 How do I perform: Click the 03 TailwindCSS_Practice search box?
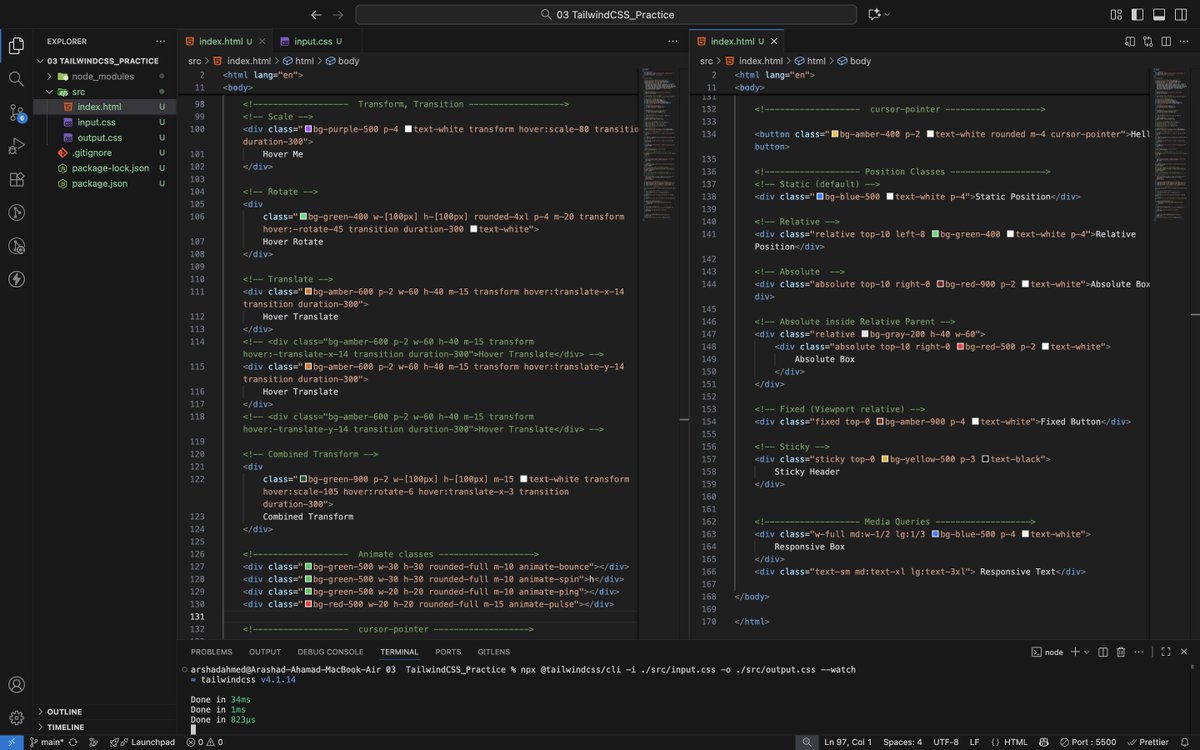click(606, 14)
